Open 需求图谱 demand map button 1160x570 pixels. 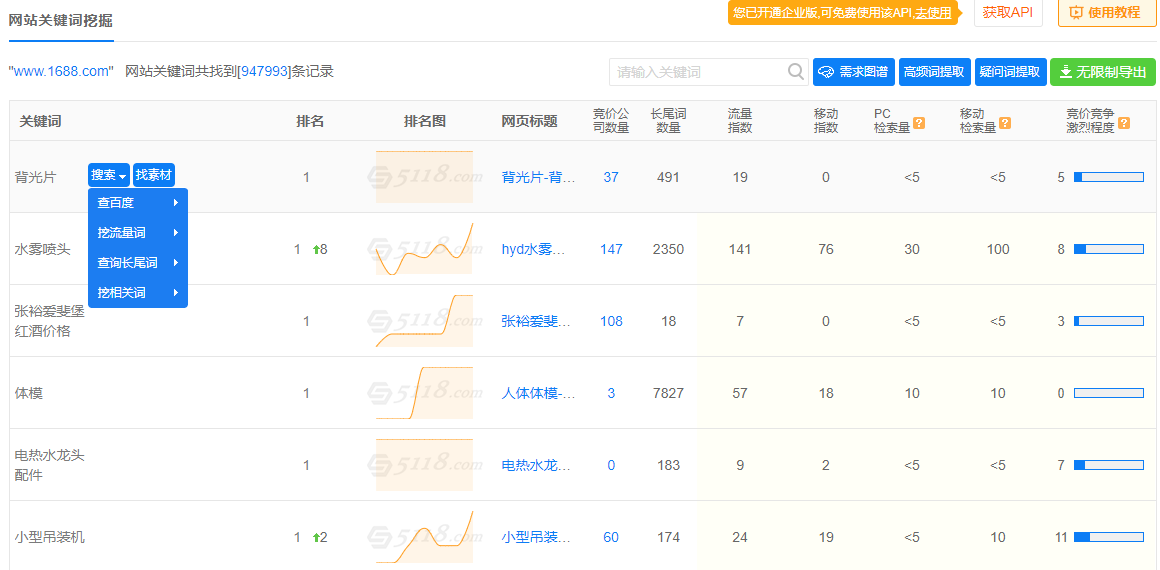pos(854,72)
